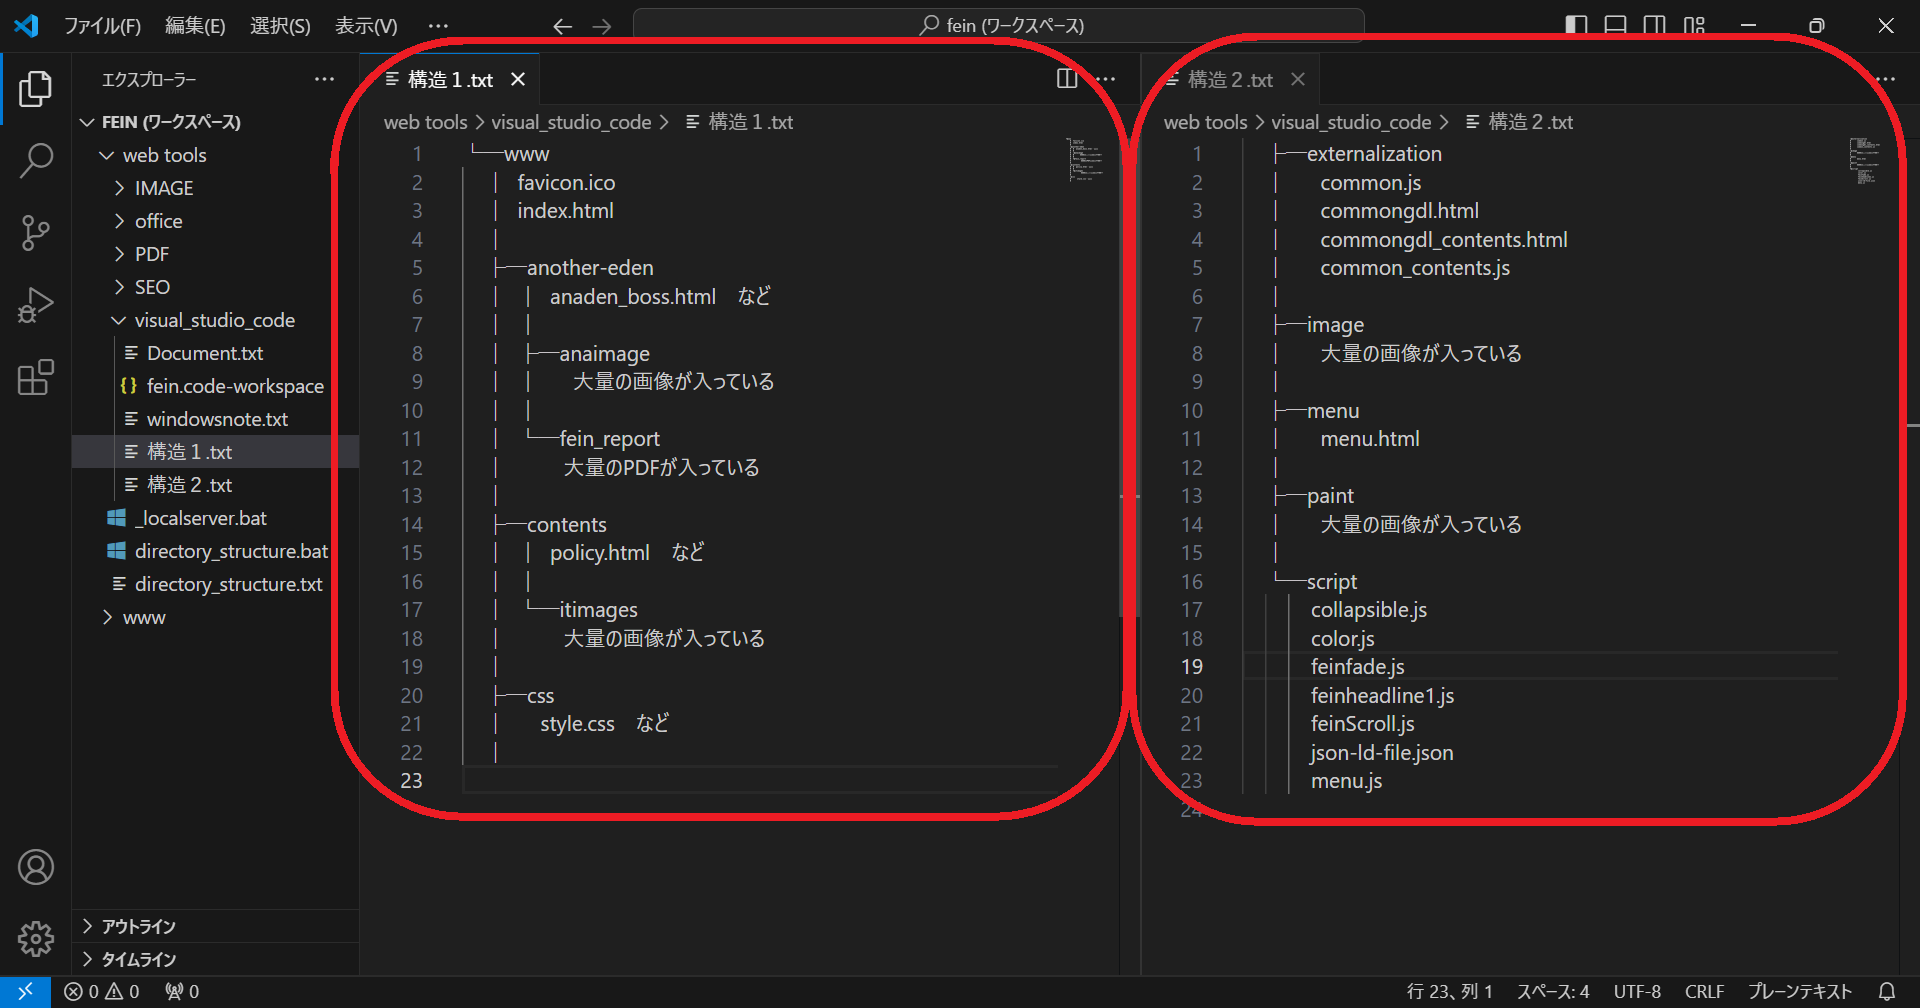Split the 構造１.txt editor to the right
1920x1008 pixels.
click(1067, 79)
